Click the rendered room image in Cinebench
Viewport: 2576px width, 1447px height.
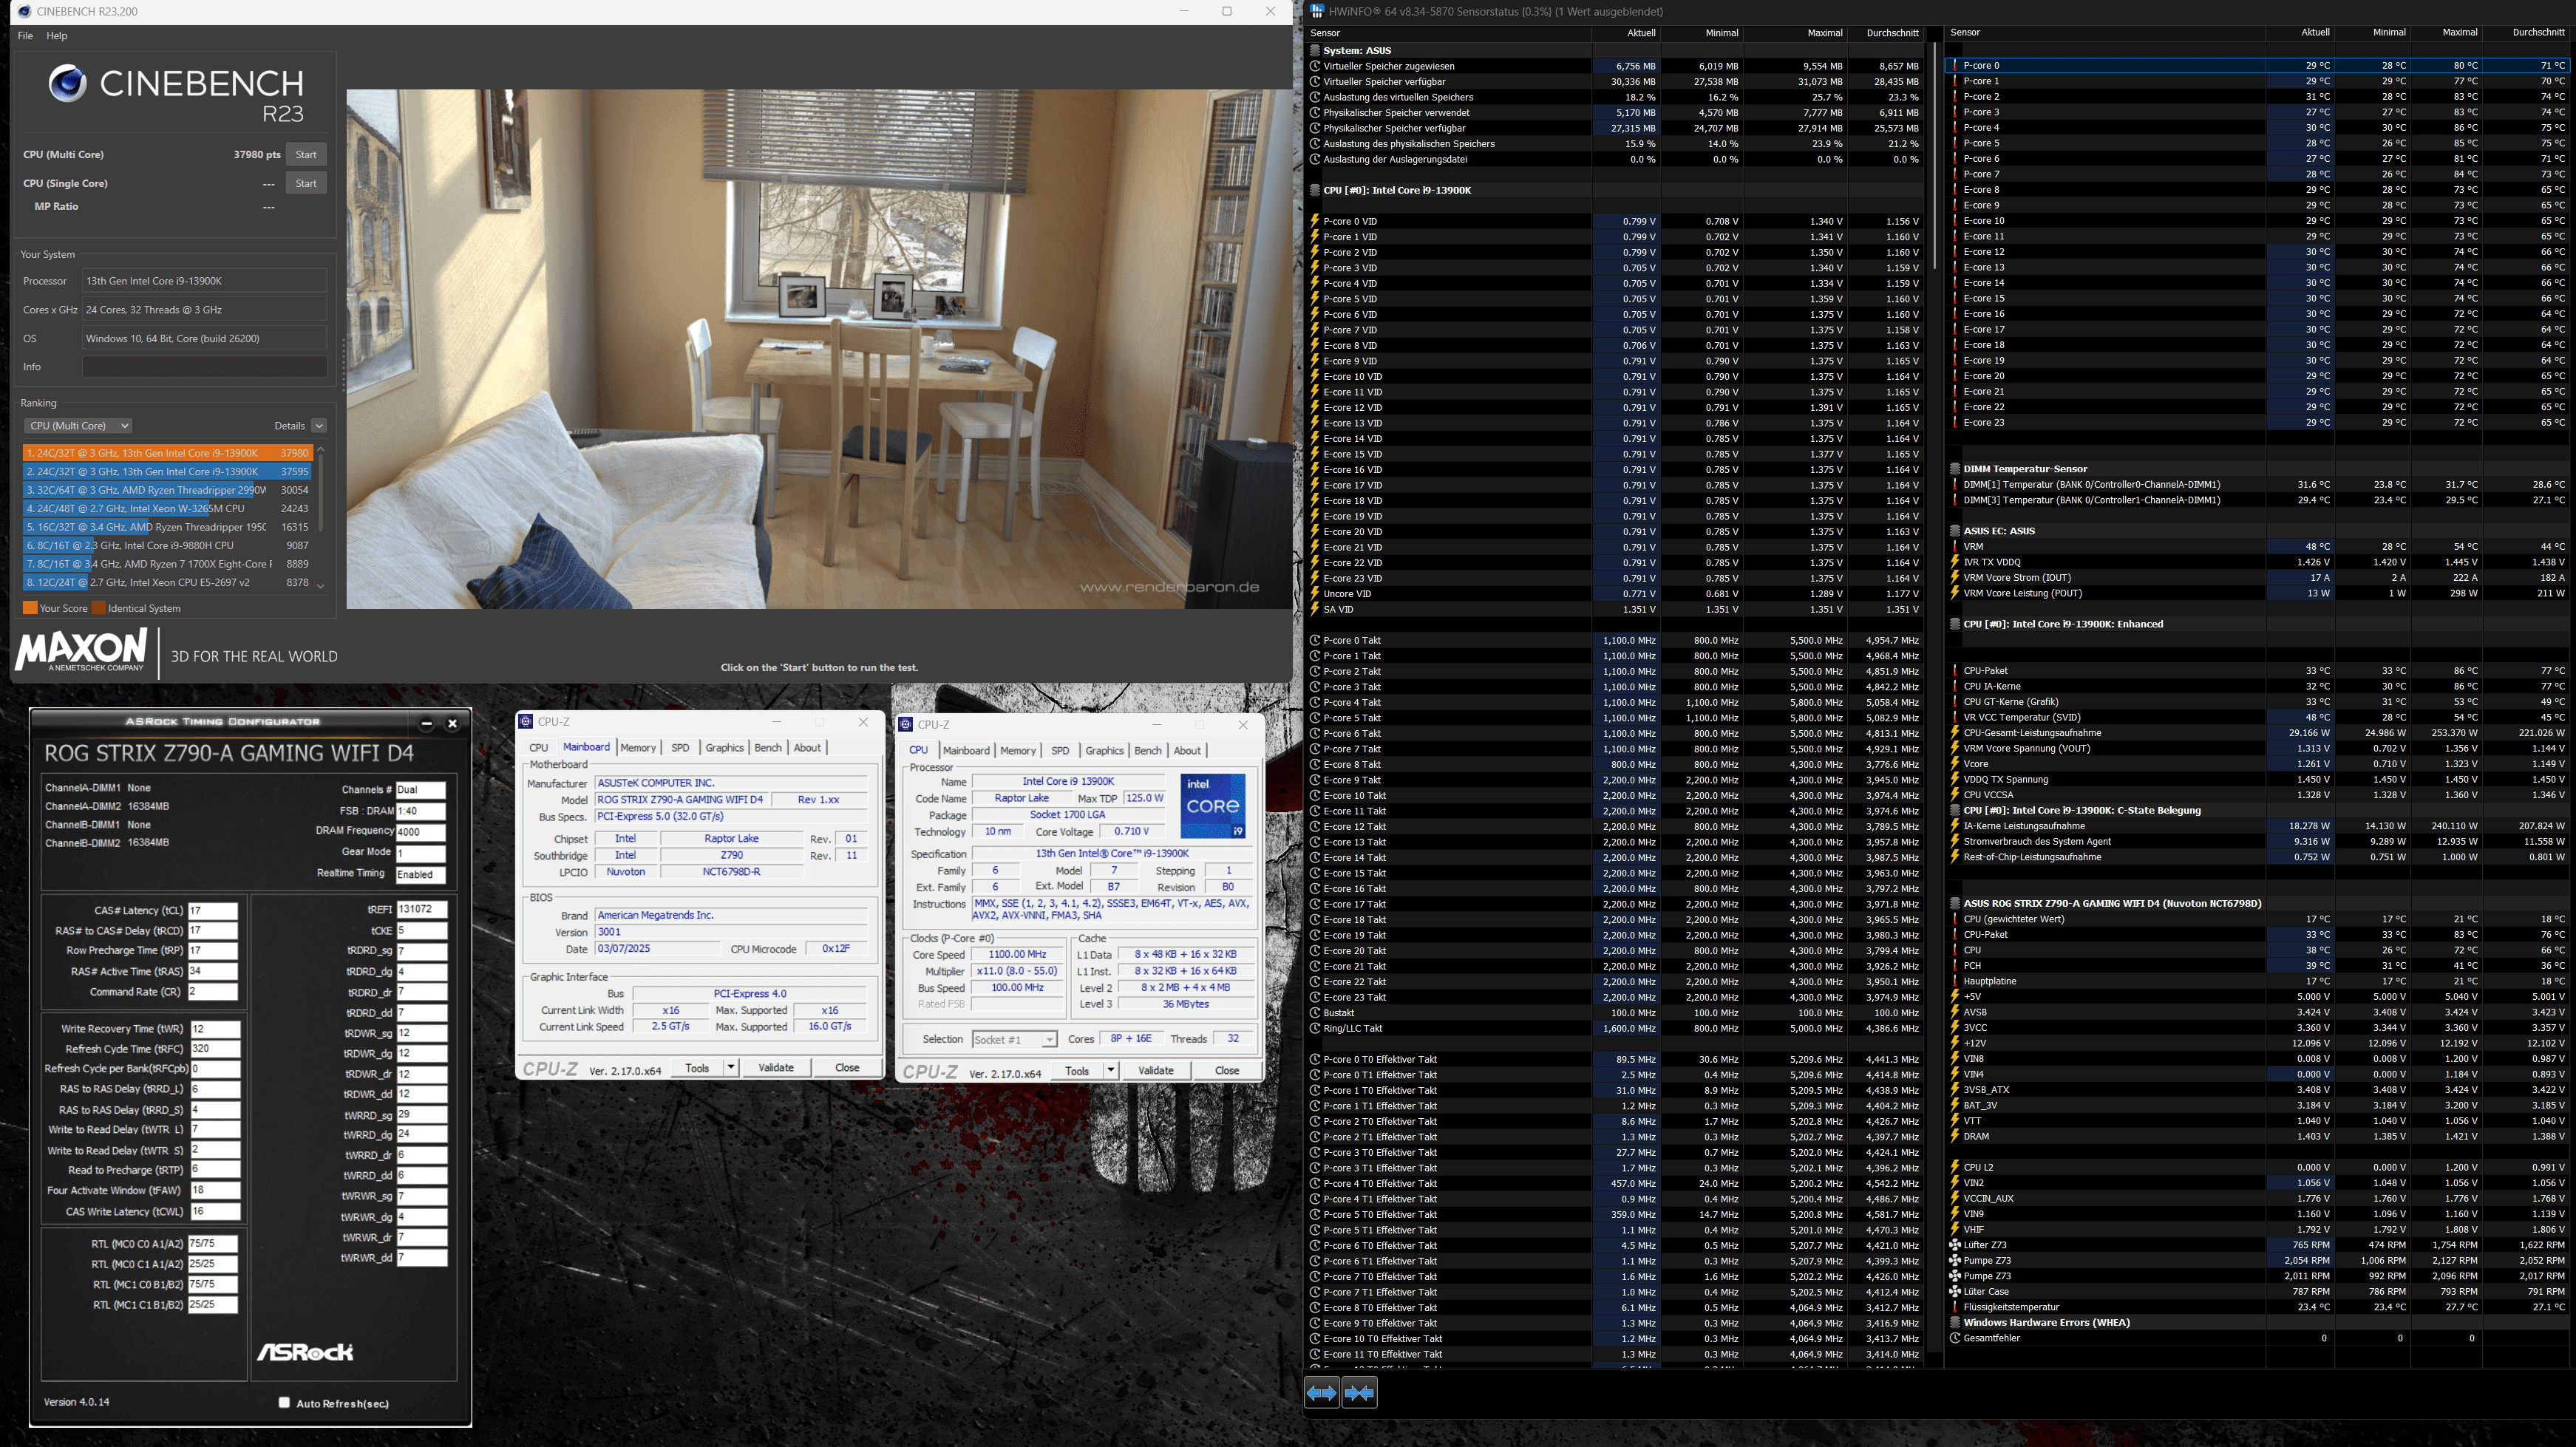[819, 349]
